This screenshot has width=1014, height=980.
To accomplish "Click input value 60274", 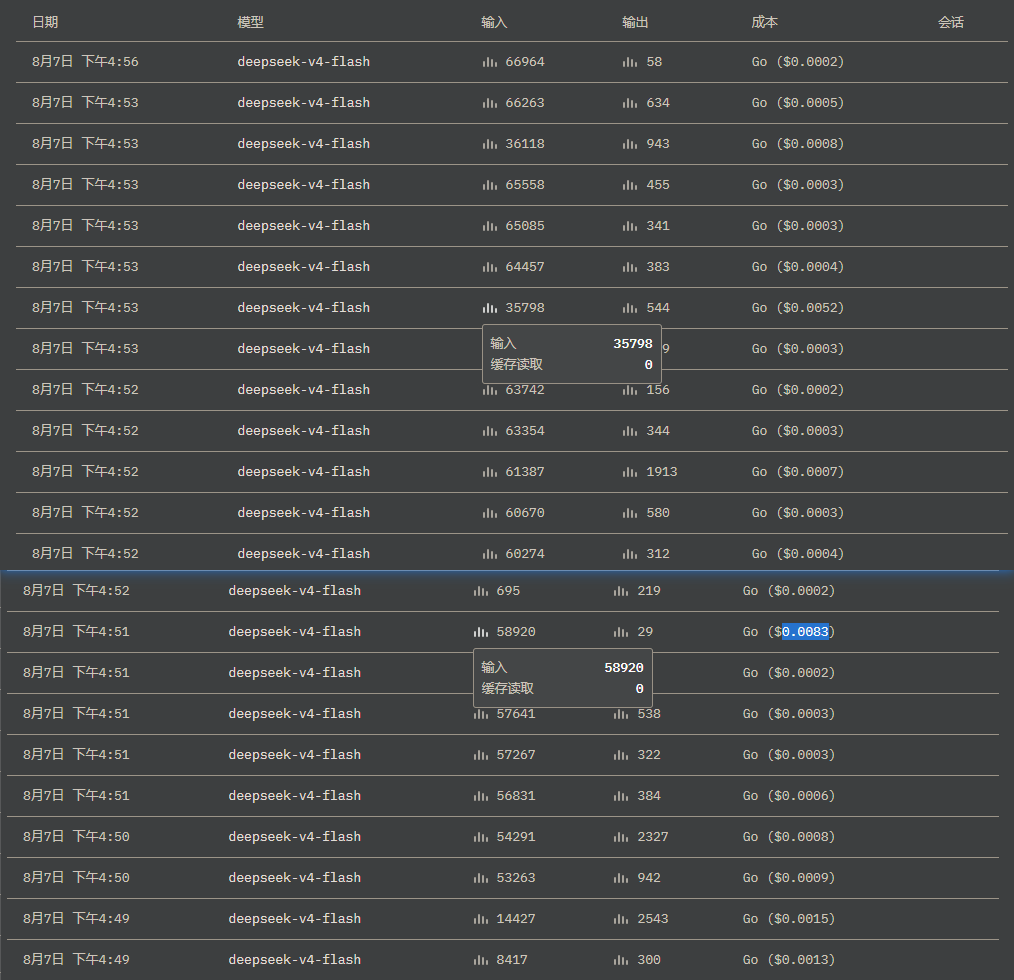I will tap(525, 554).
